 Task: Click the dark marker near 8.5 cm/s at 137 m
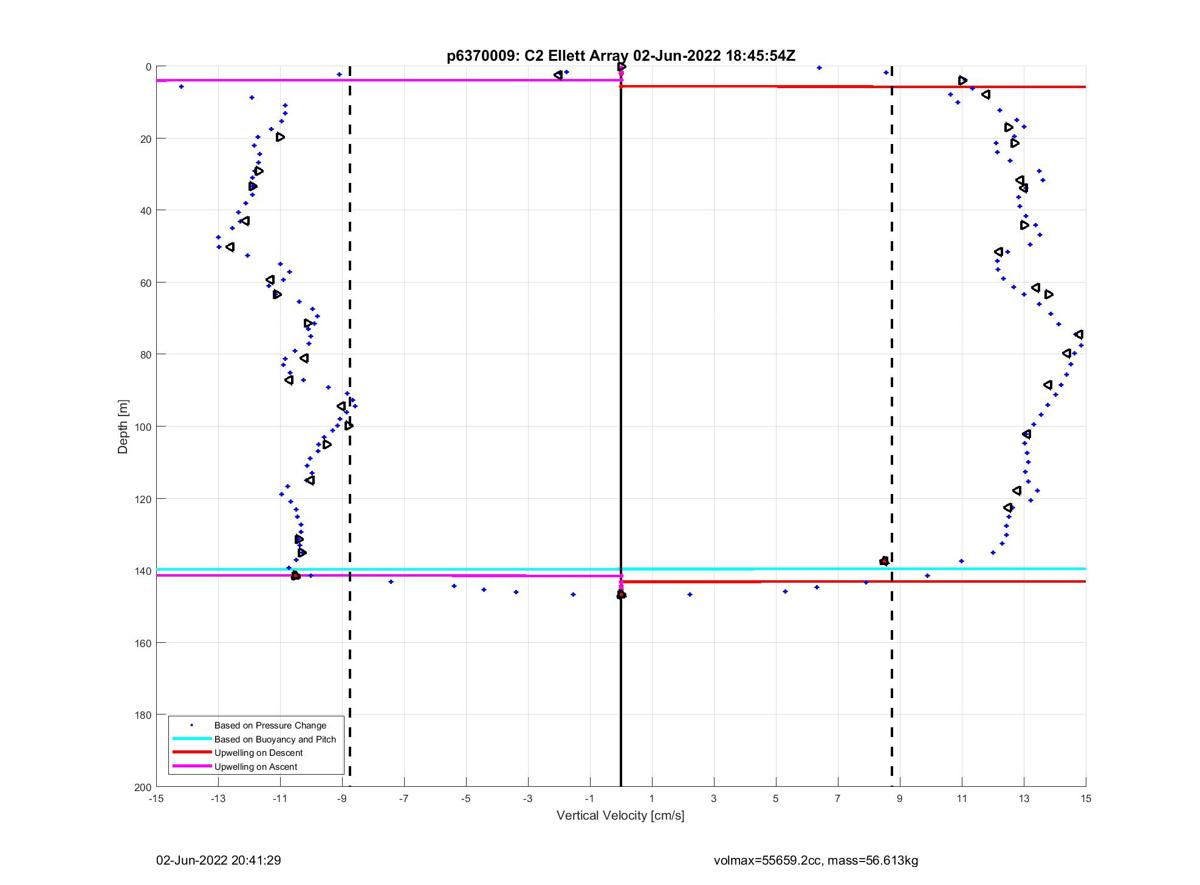point(884,561)
